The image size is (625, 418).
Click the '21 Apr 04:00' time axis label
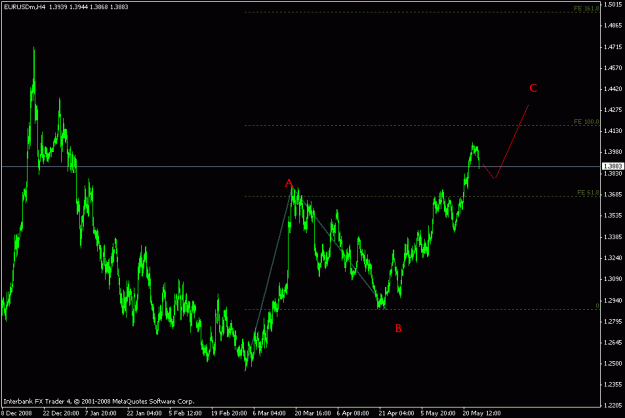tap(397, 413)
